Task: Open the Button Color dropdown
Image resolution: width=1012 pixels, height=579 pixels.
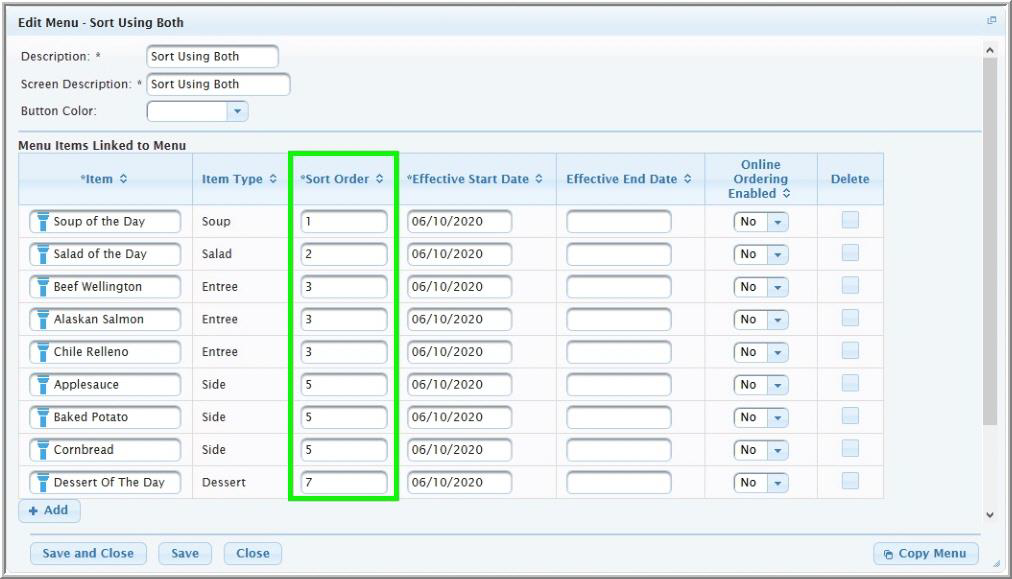Action: [x=236, y=111]
